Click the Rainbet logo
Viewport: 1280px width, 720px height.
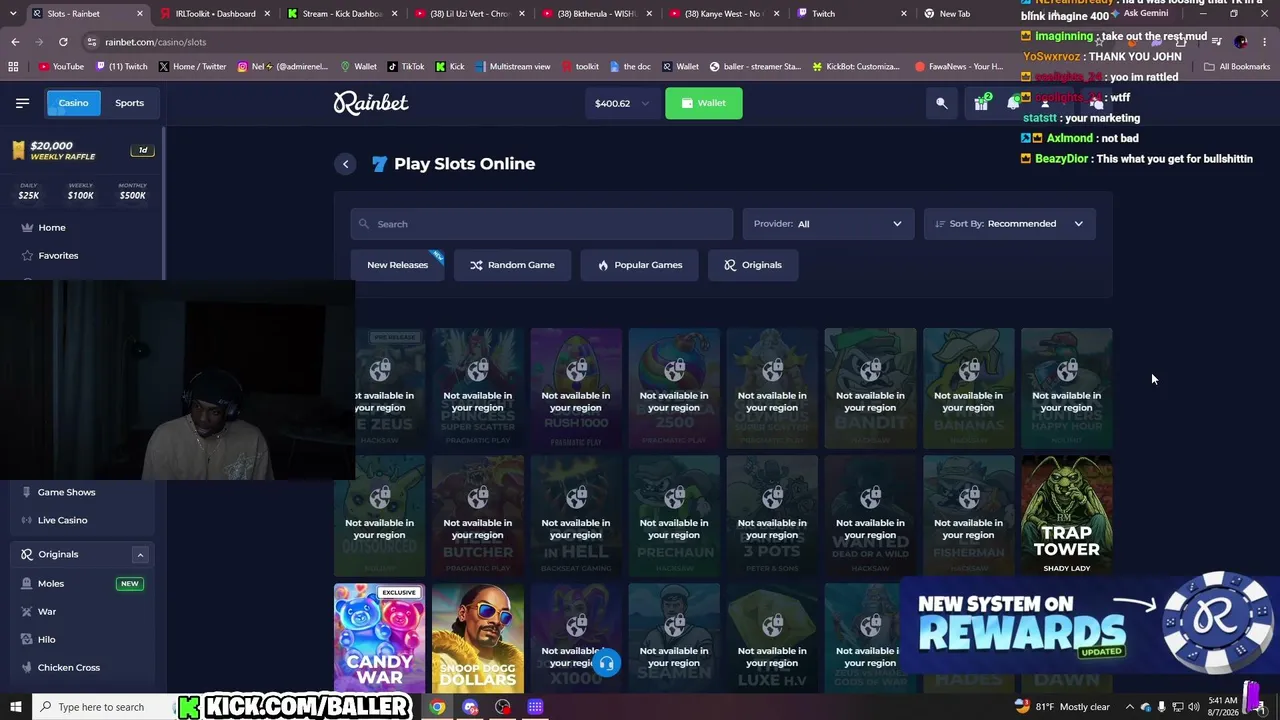pos(371,103)
